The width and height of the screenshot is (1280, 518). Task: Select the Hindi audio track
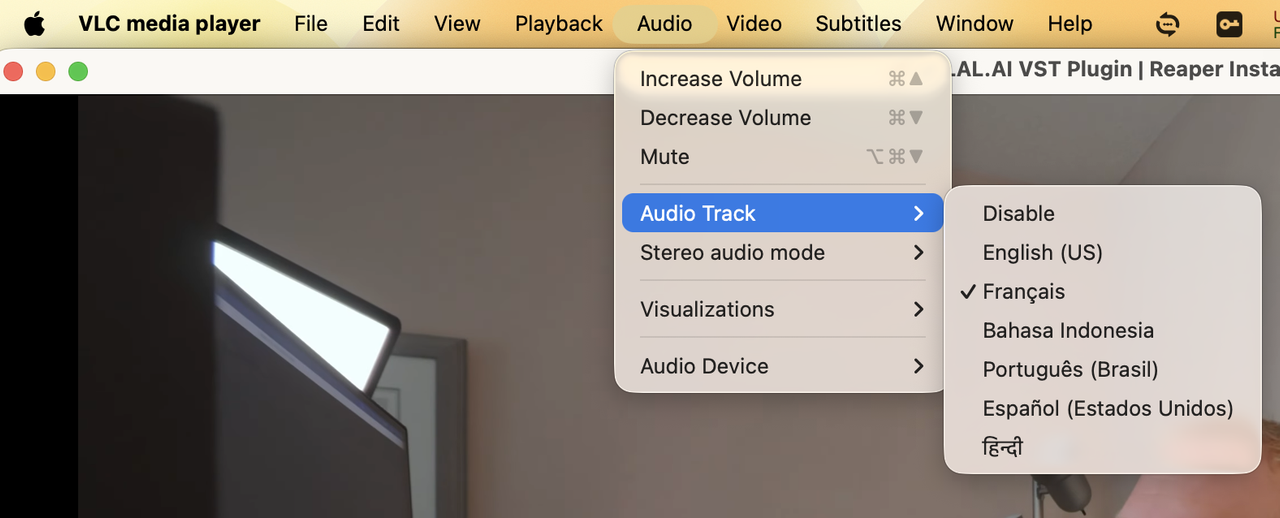point(1102,447)
